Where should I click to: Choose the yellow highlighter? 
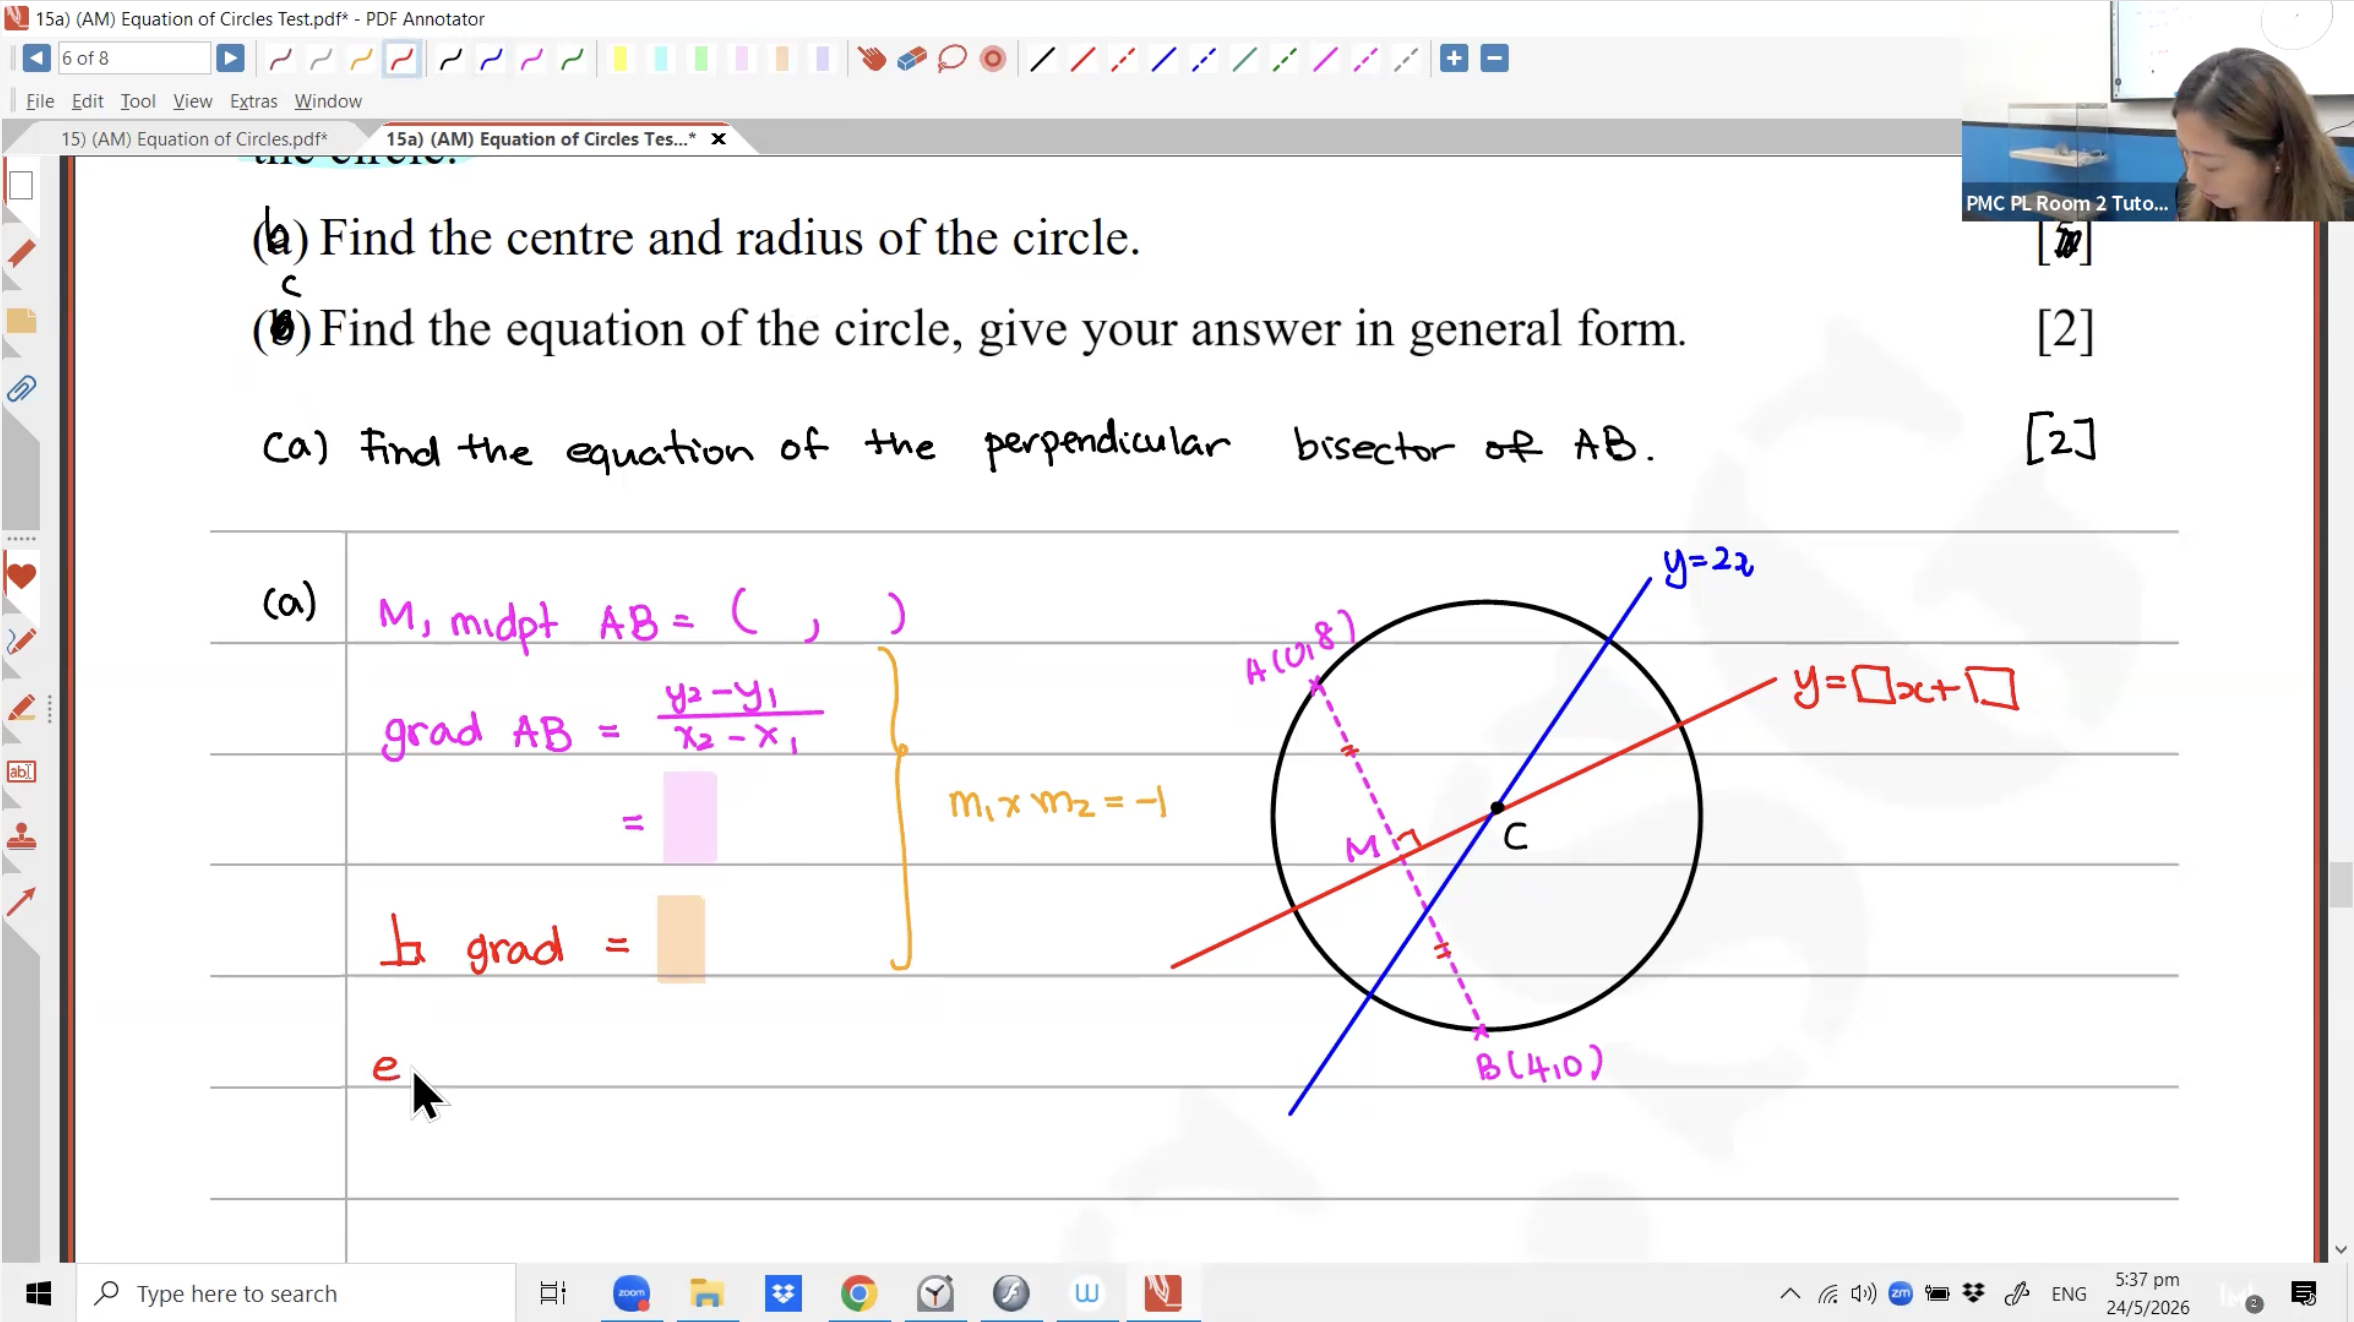coord(620,59)
